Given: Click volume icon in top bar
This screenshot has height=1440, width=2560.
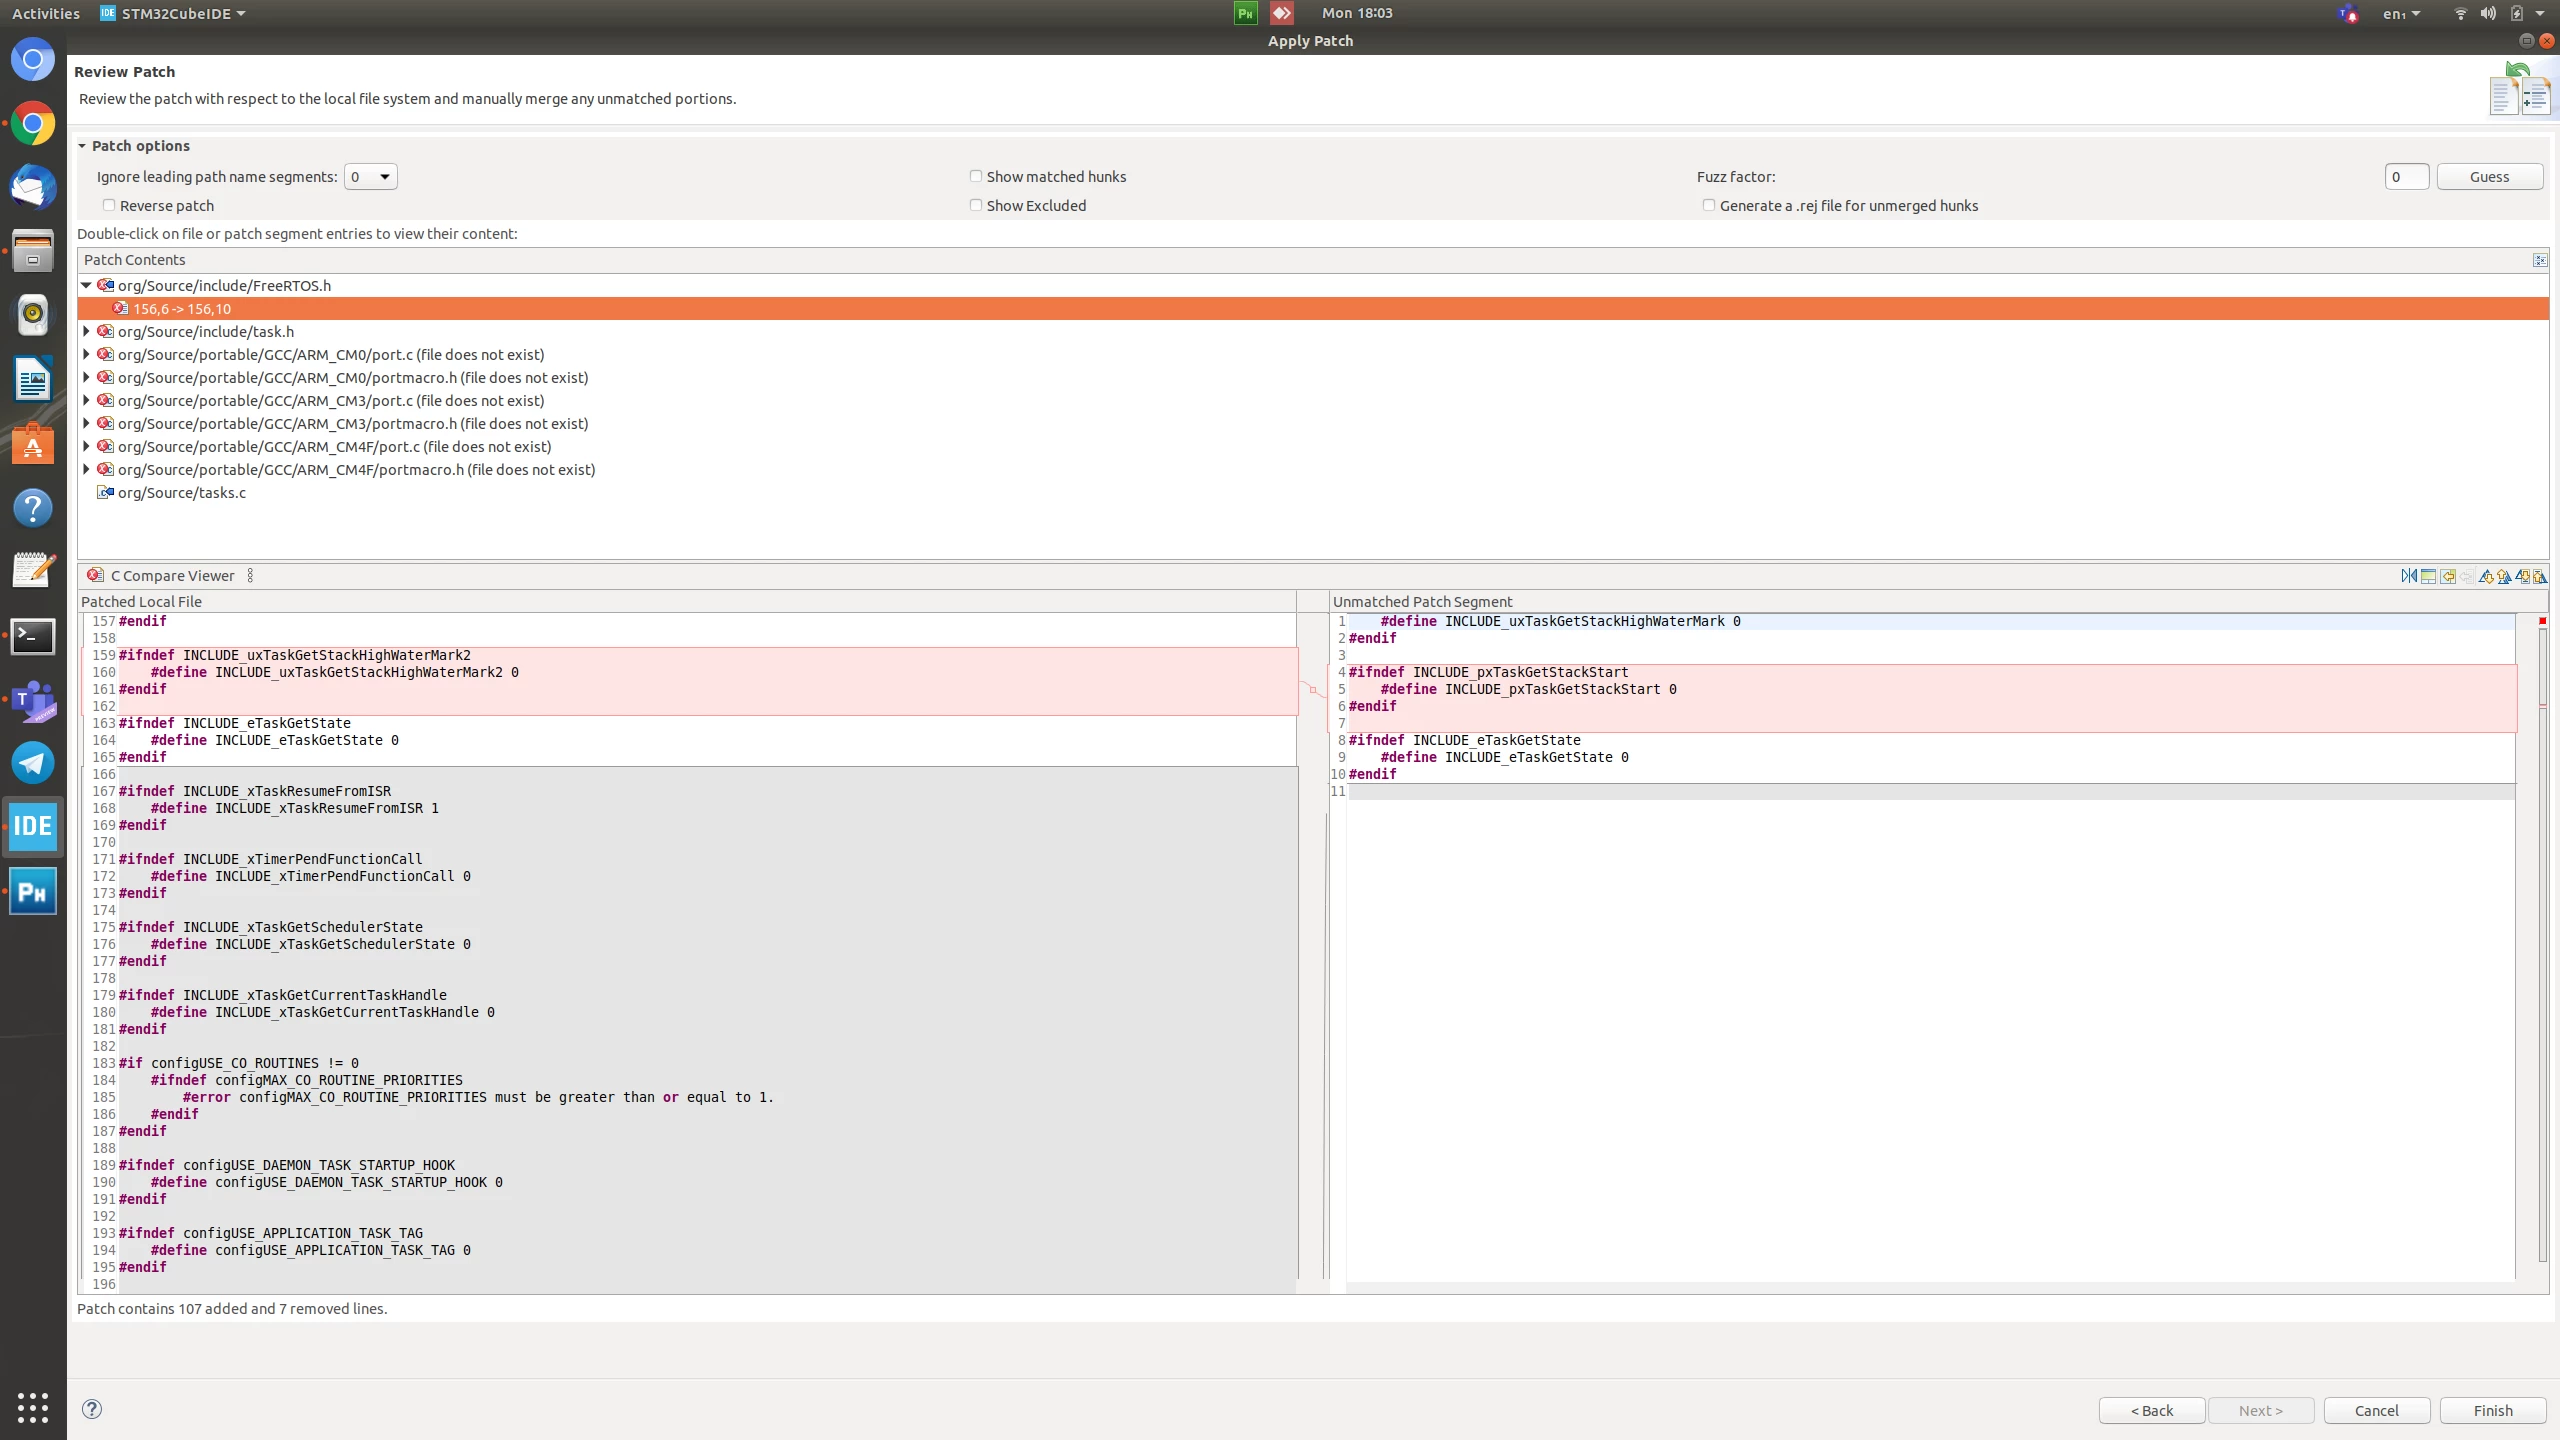Looking at the screenshot, I should [2488, 14].
